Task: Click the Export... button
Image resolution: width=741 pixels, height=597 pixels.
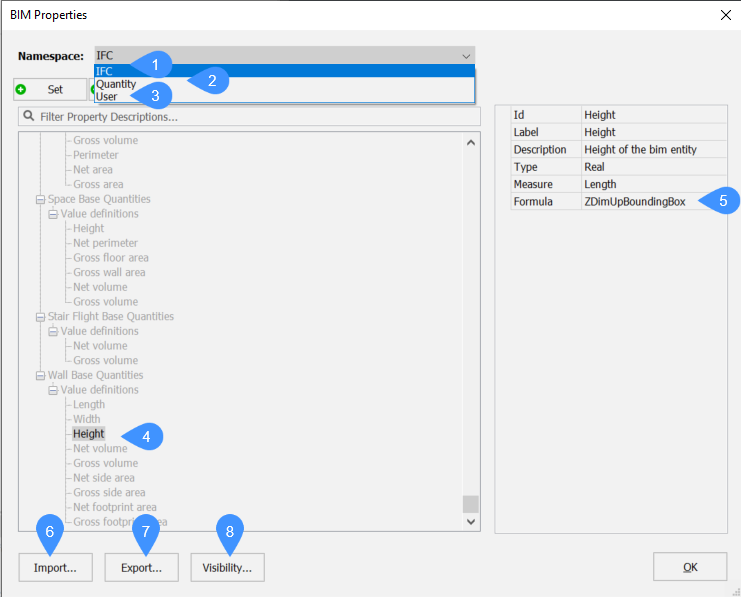Action: tap(141, 567)
